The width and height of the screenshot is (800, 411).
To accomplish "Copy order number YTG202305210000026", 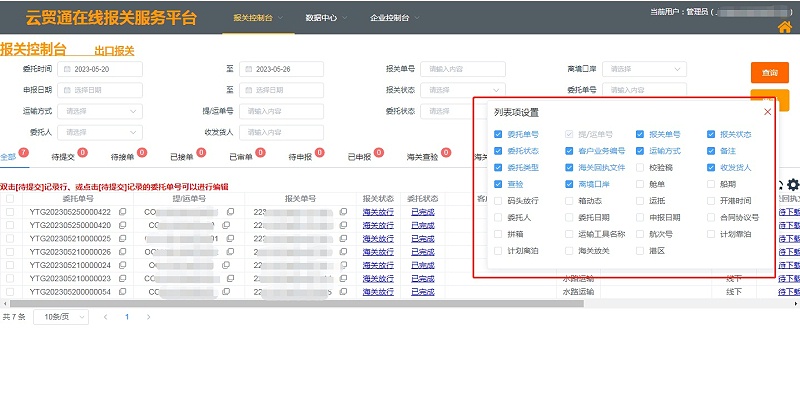I will 122,251.
